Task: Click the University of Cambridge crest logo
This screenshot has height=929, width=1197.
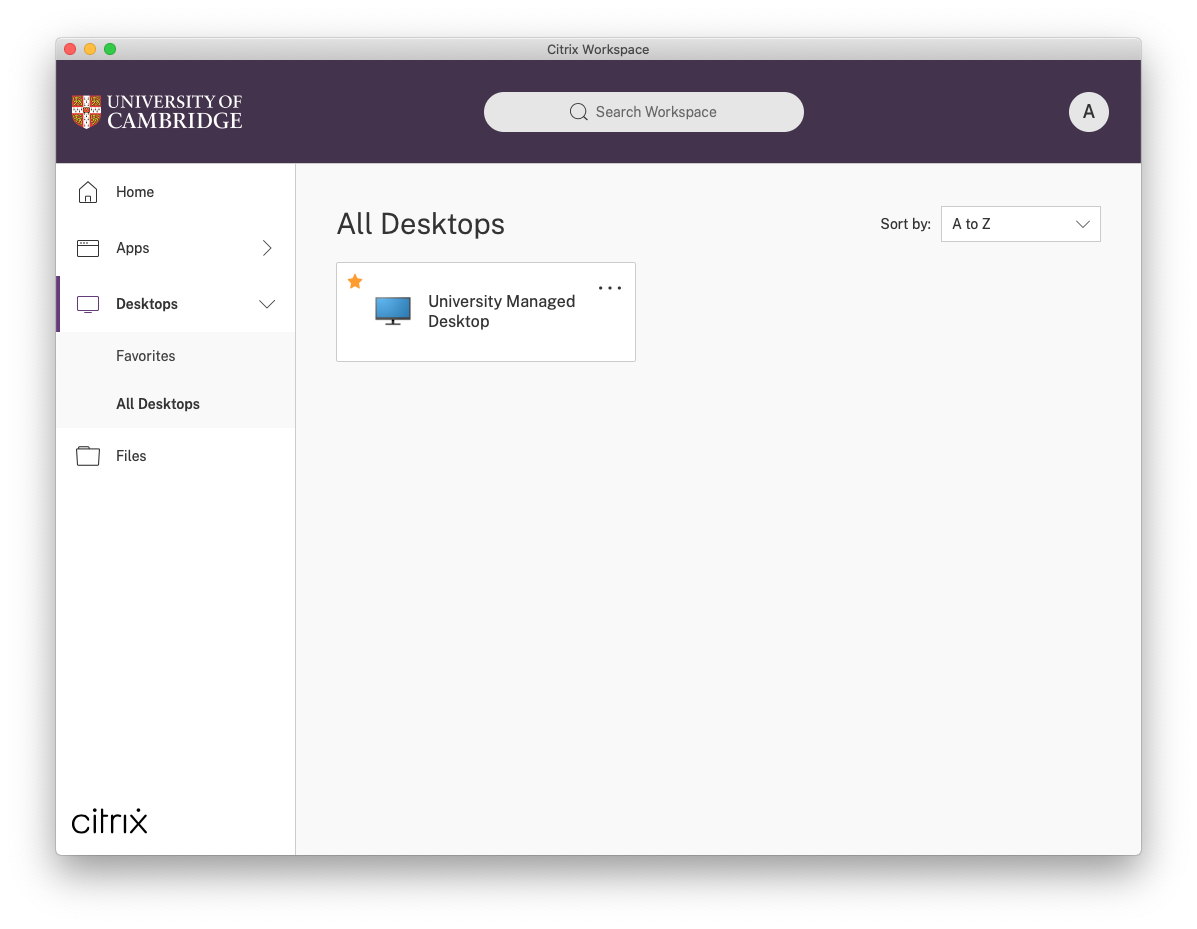Action: 85,112
